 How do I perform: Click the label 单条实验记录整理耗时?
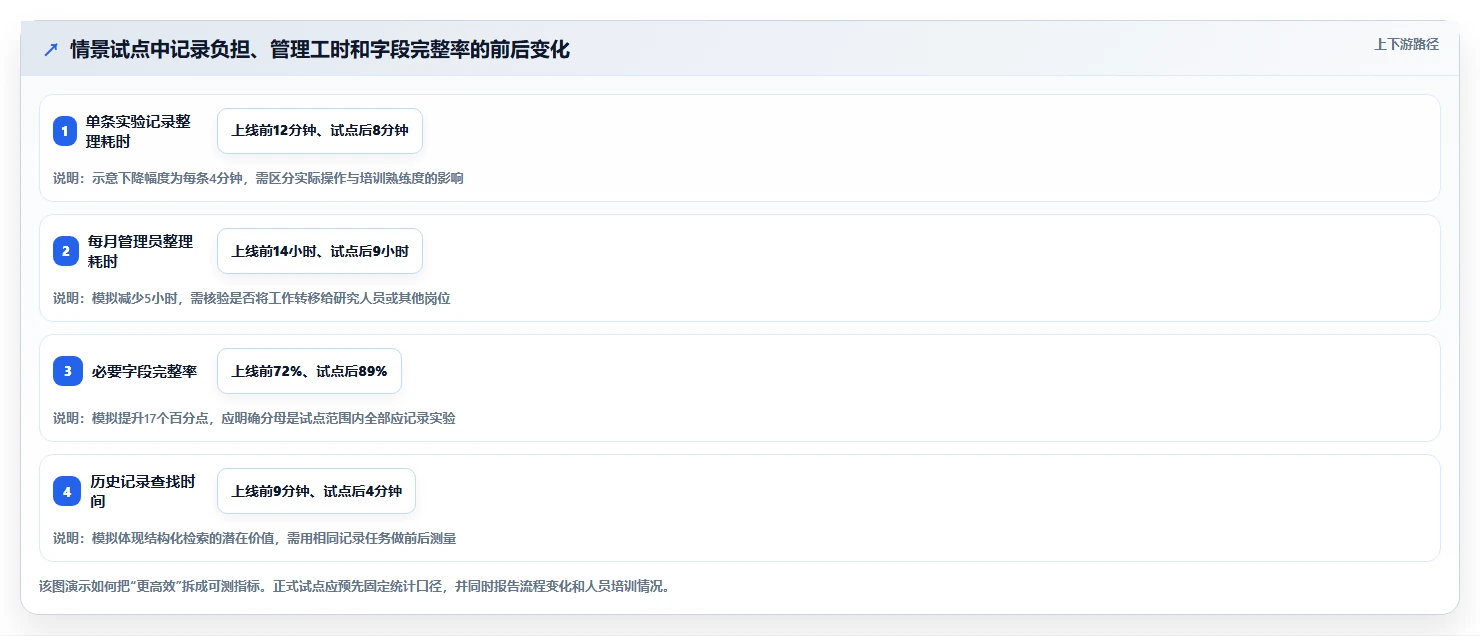point(138,131)
